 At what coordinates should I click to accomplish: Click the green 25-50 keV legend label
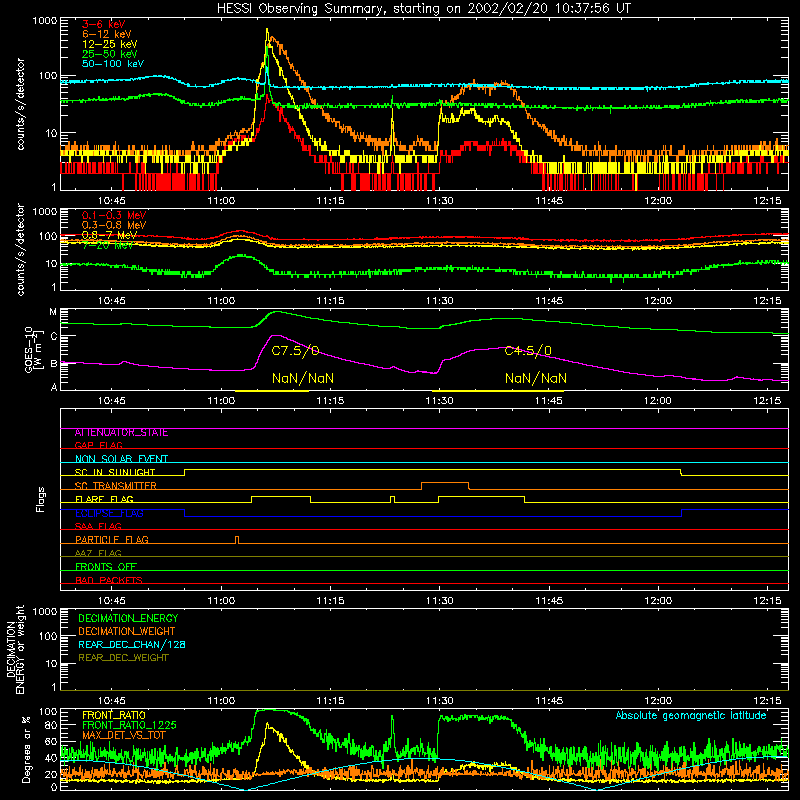(x=110, y=54)
